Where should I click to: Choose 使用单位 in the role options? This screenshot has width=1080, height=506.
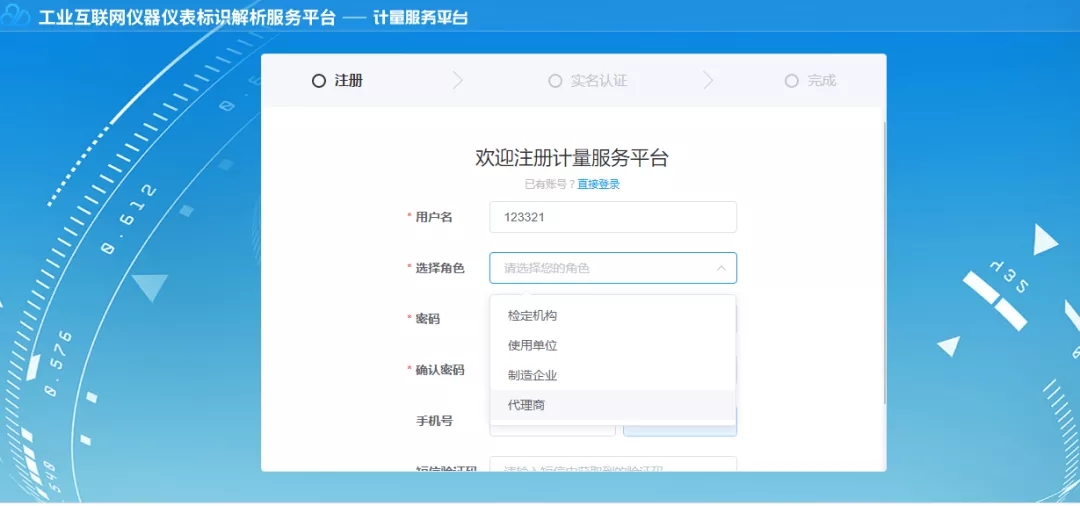click(532, 346)
